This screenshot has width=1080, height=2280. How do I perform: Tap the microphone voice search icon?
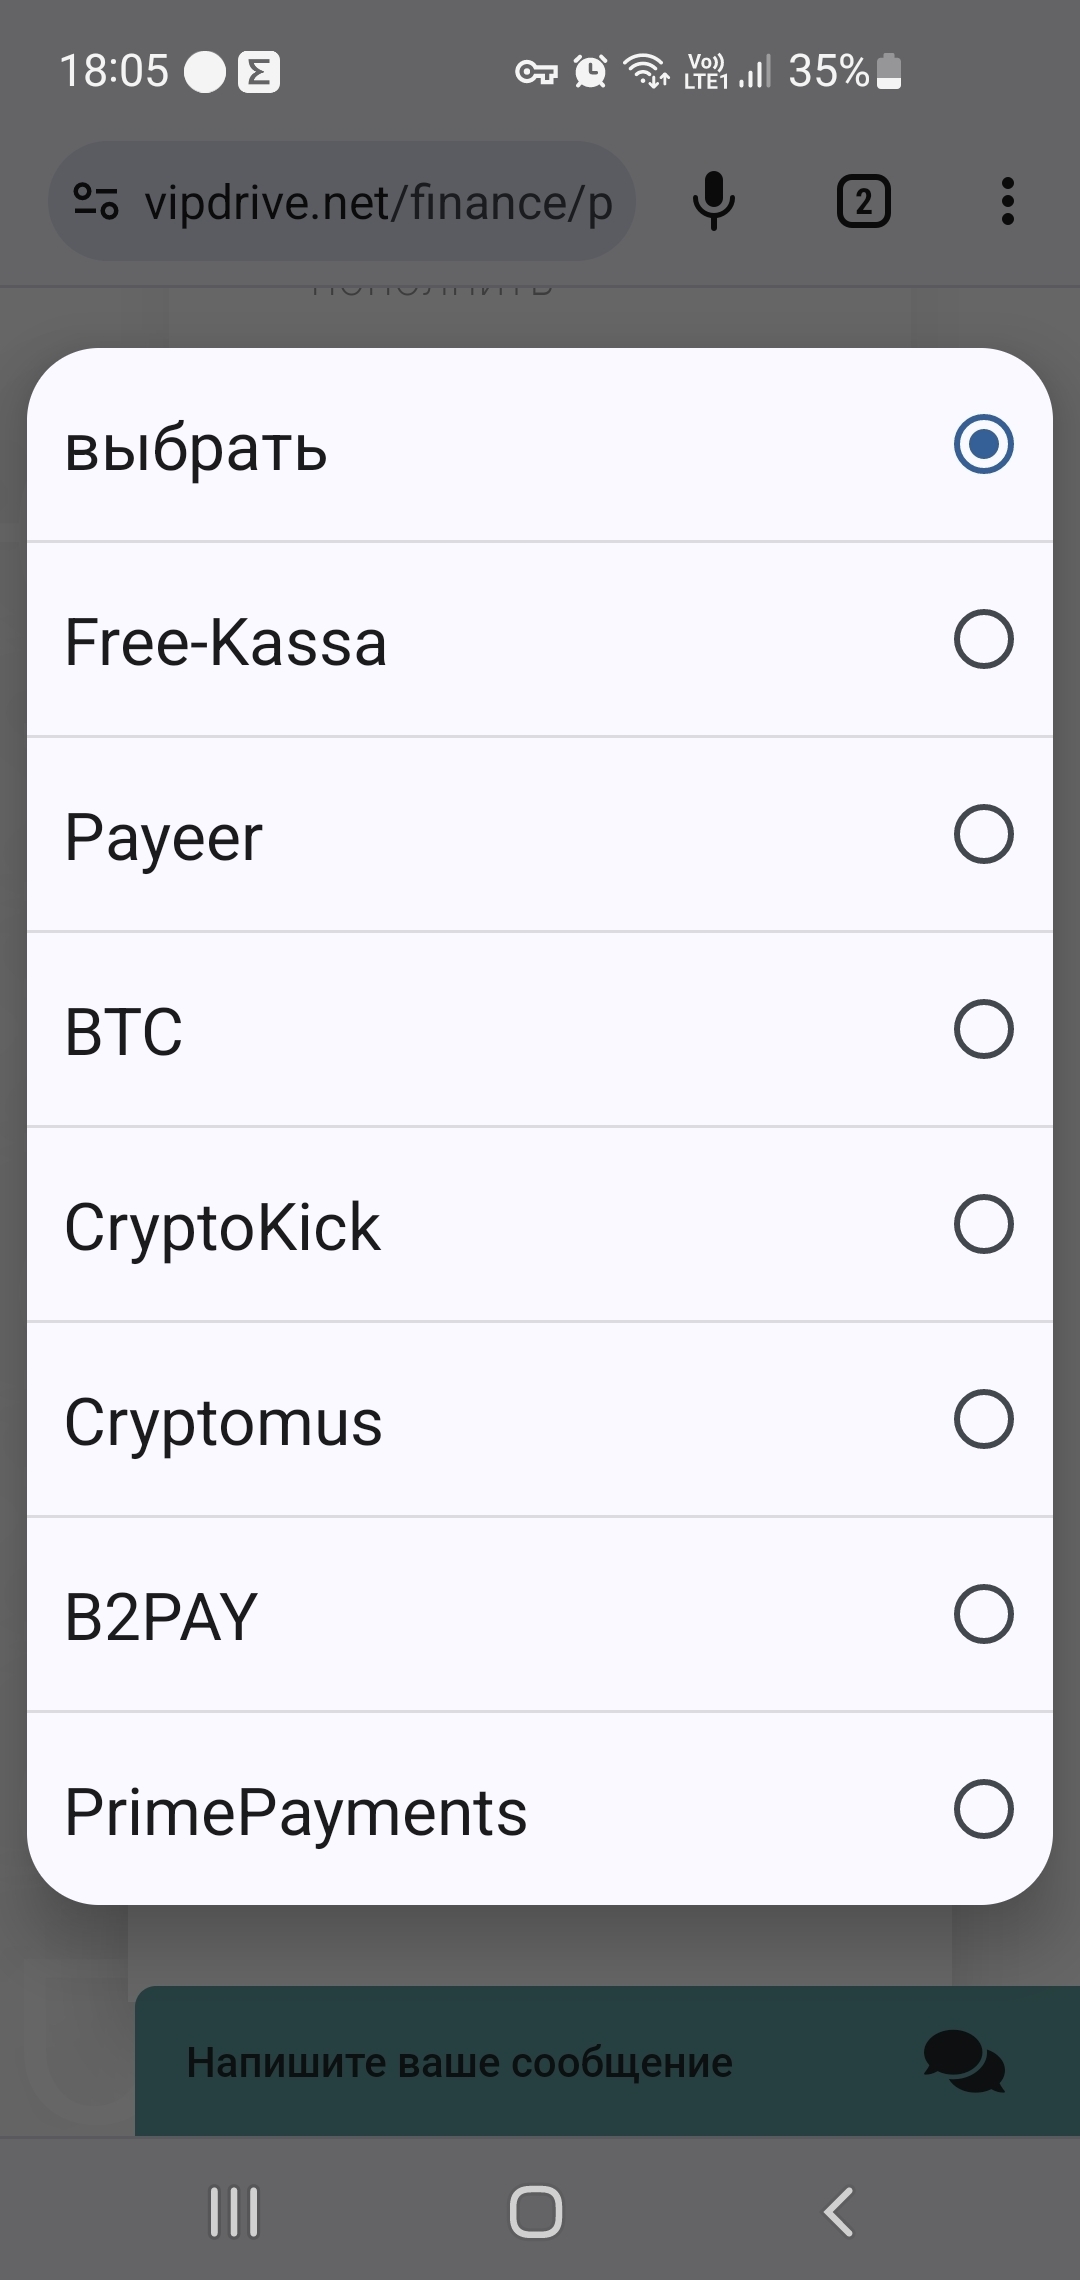click(713, 201)
